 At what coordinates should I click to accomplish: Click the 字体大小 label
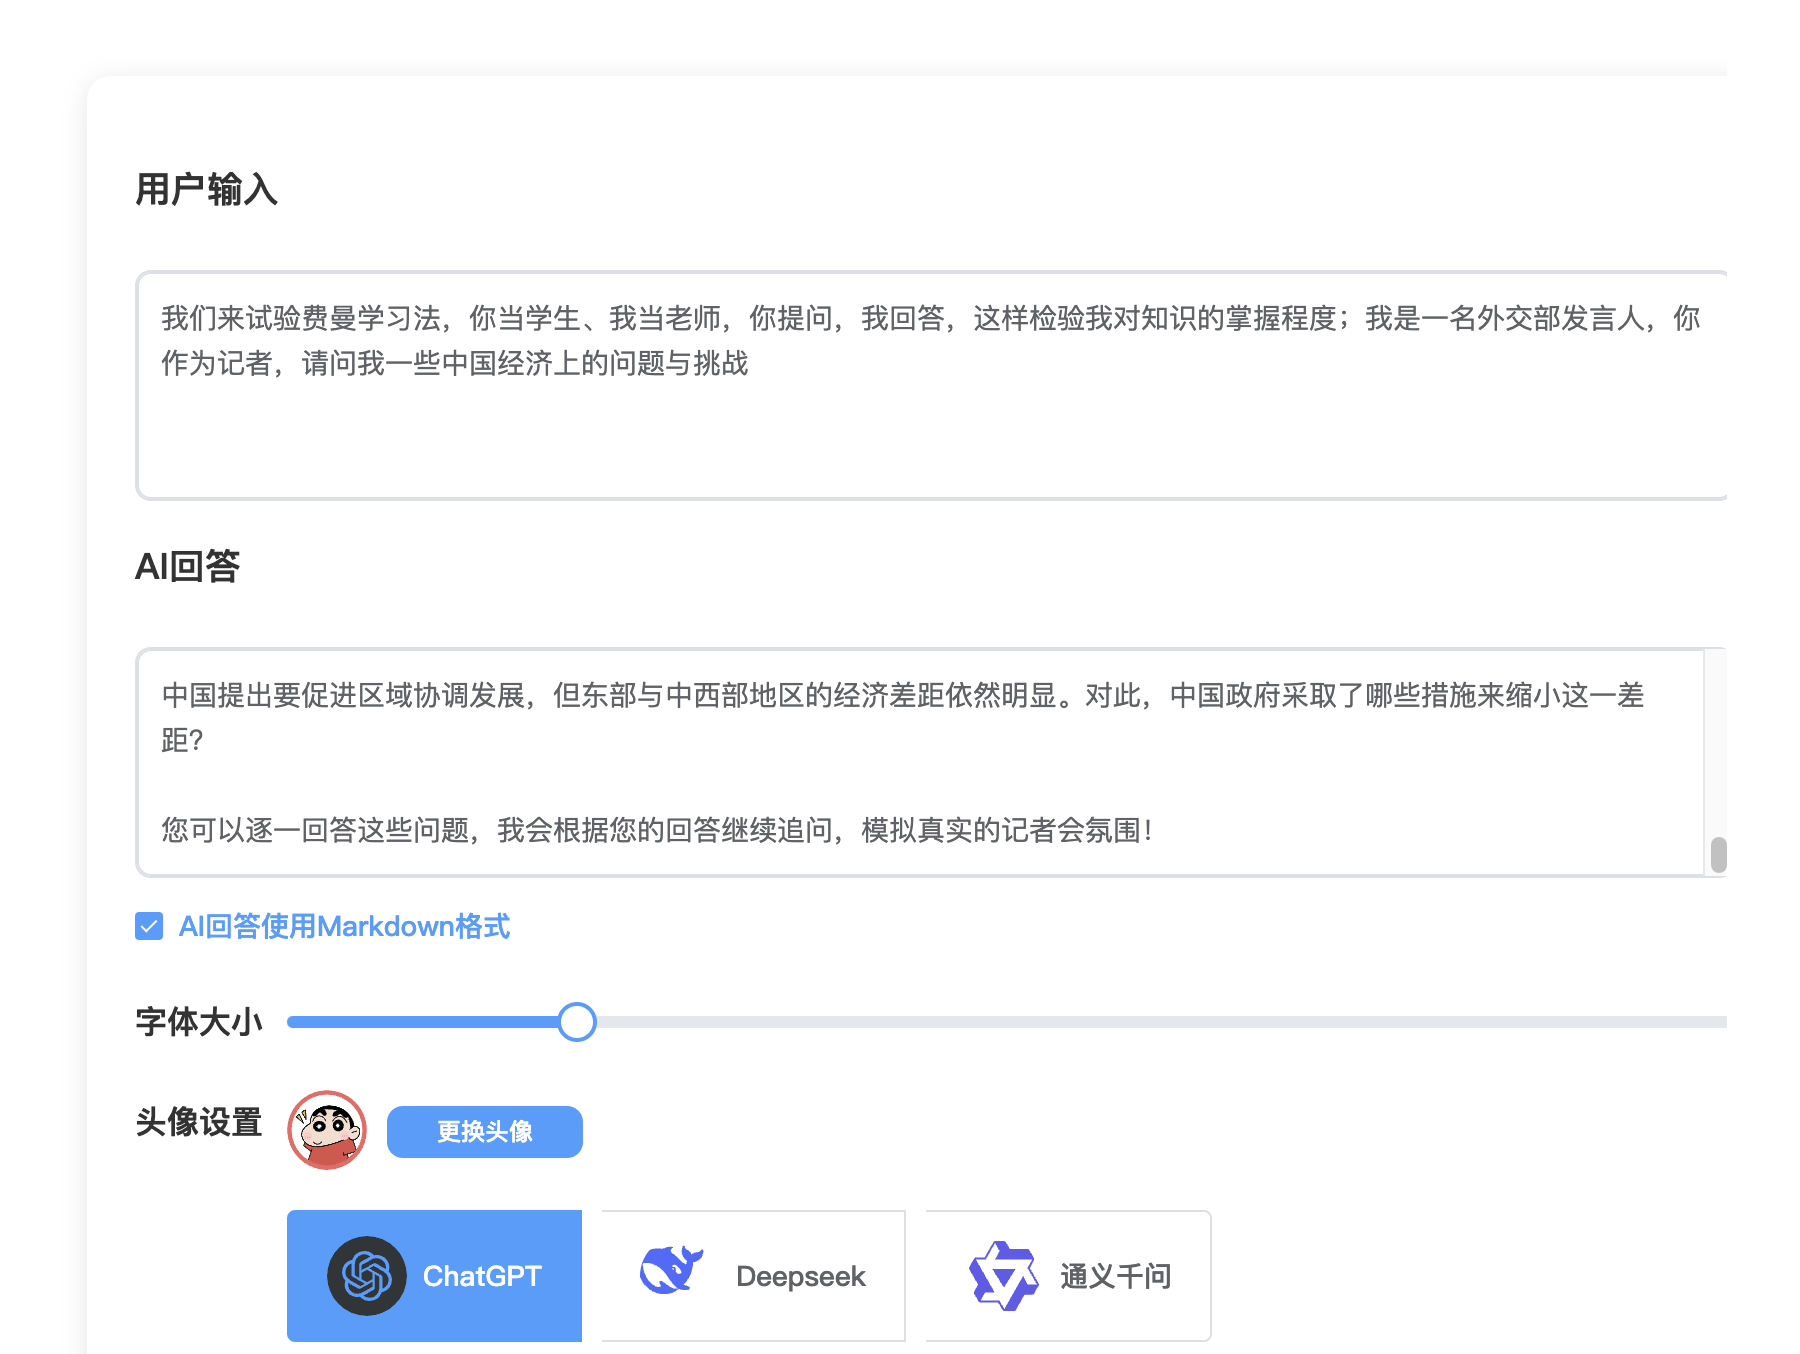(x=199, y=1022)
